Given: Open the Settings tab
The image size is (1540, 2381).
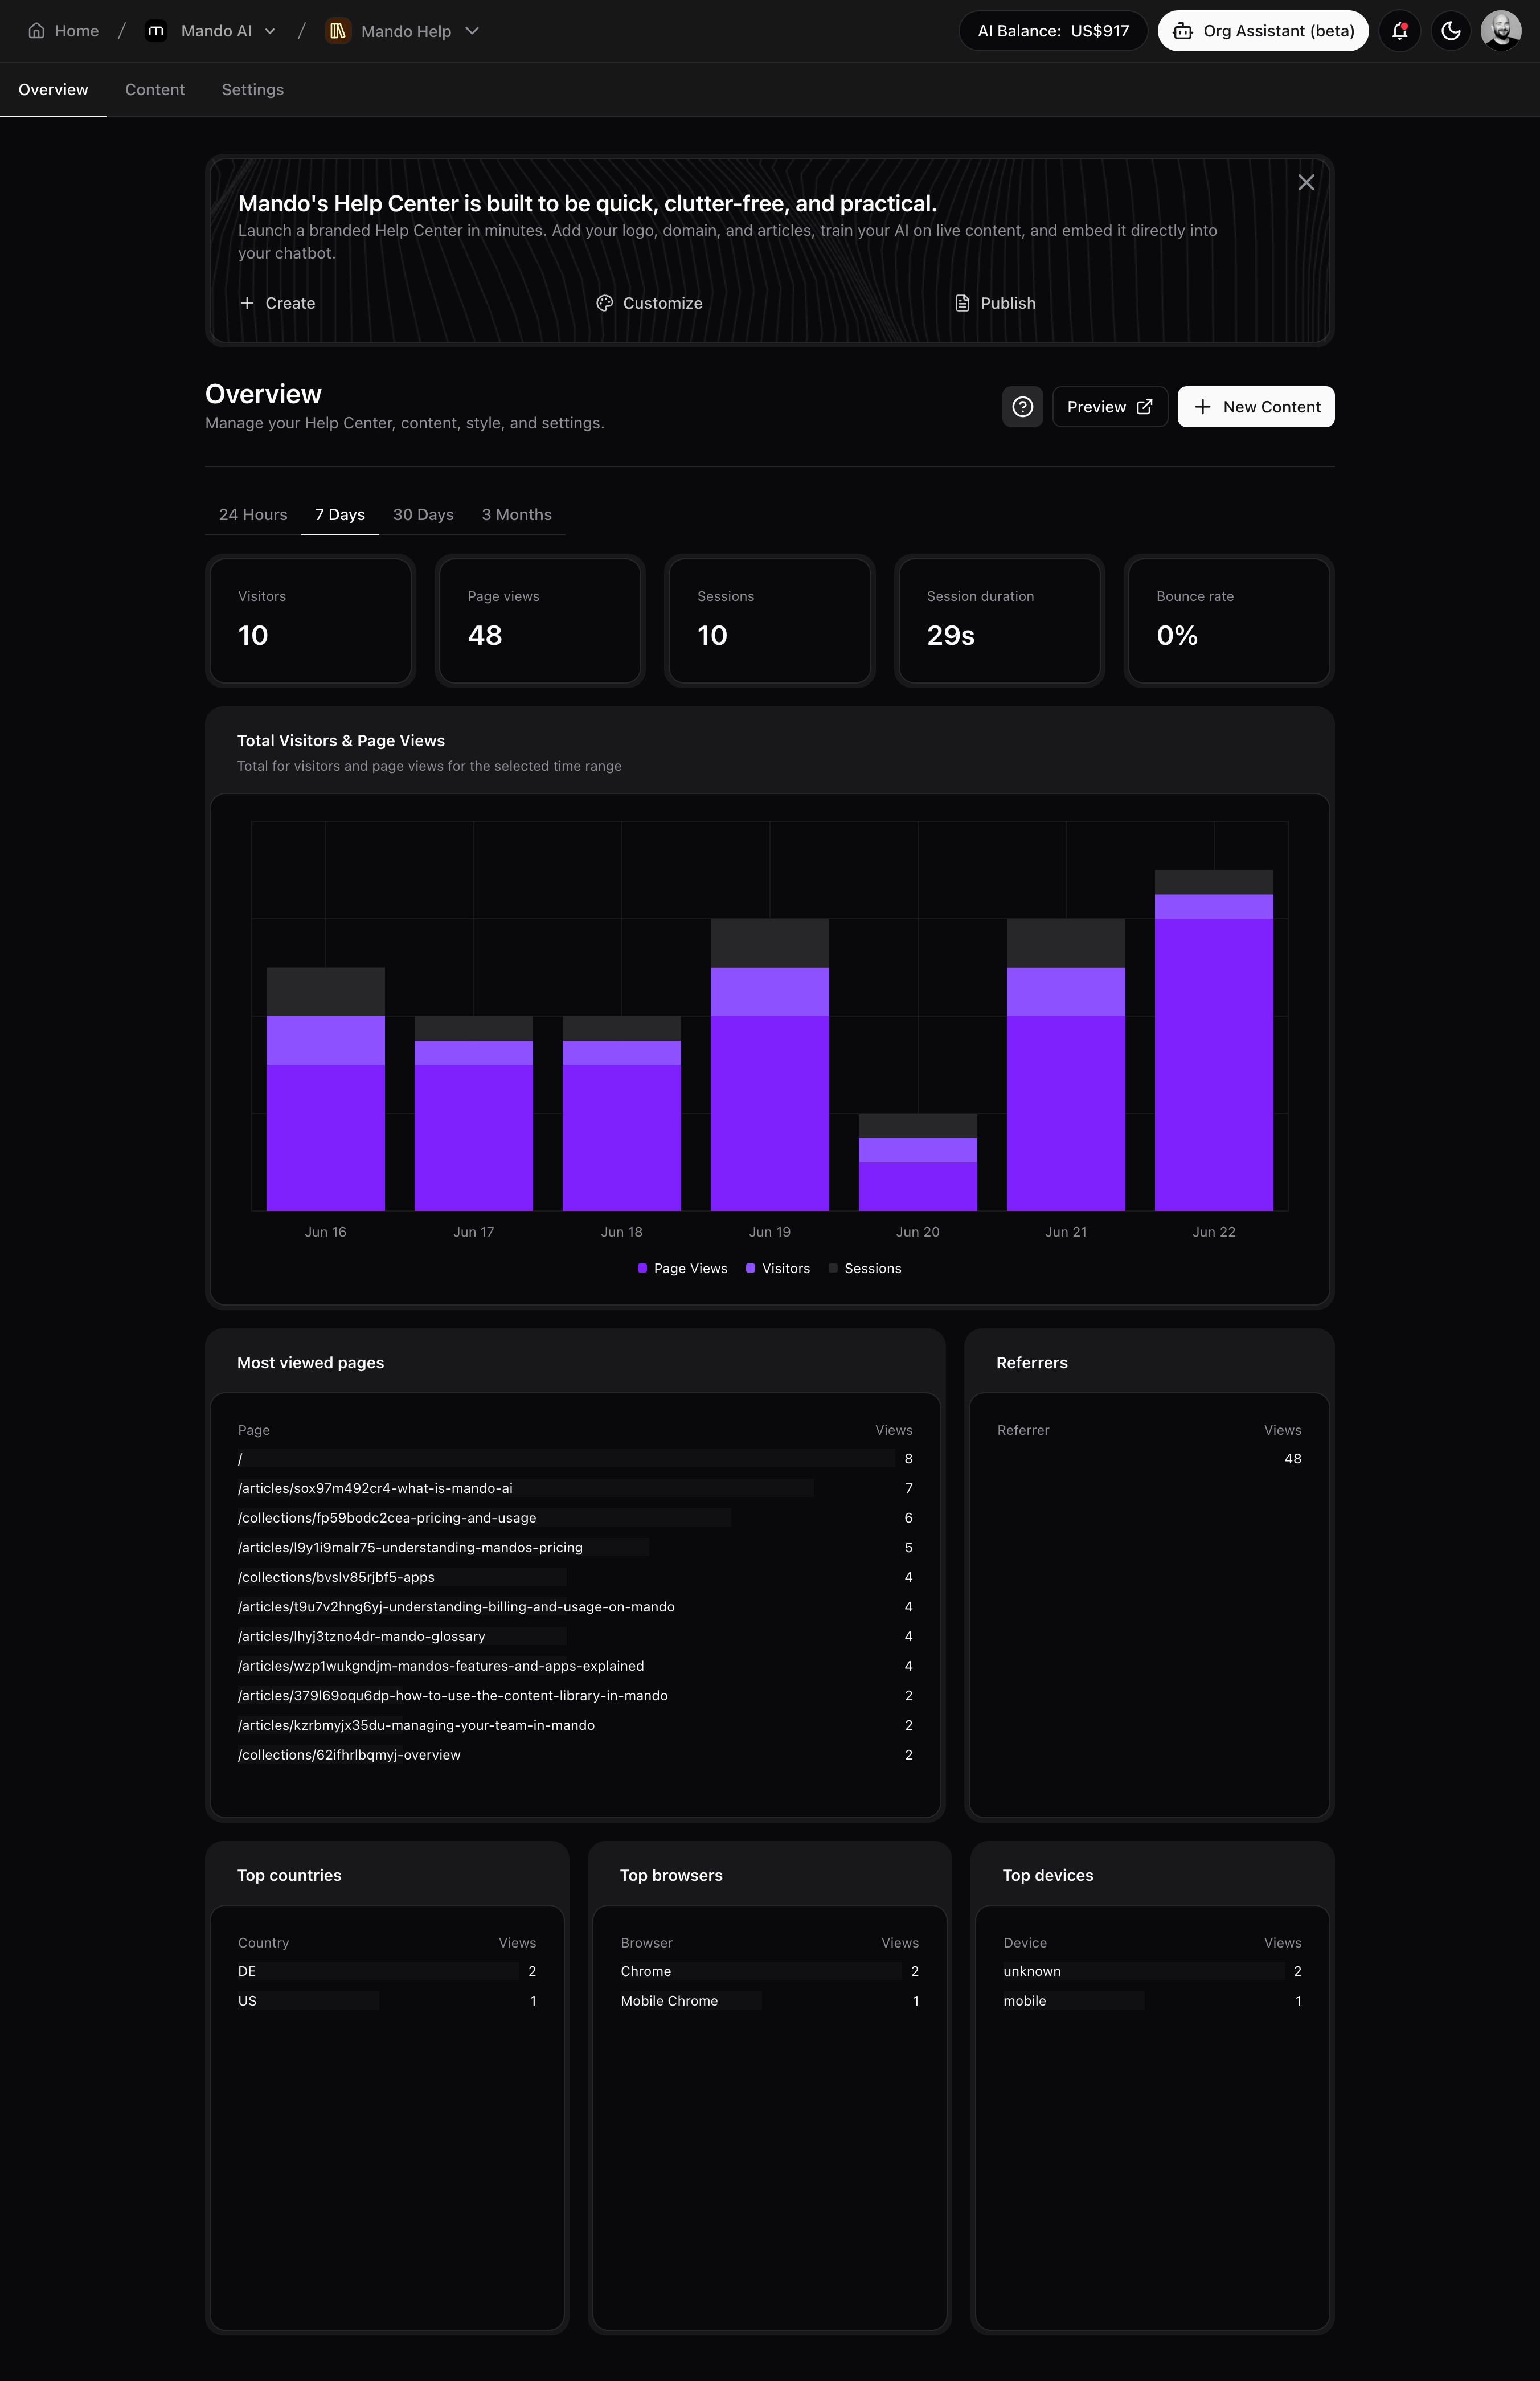Looking at the screenshot, I should tap(253, 90).
